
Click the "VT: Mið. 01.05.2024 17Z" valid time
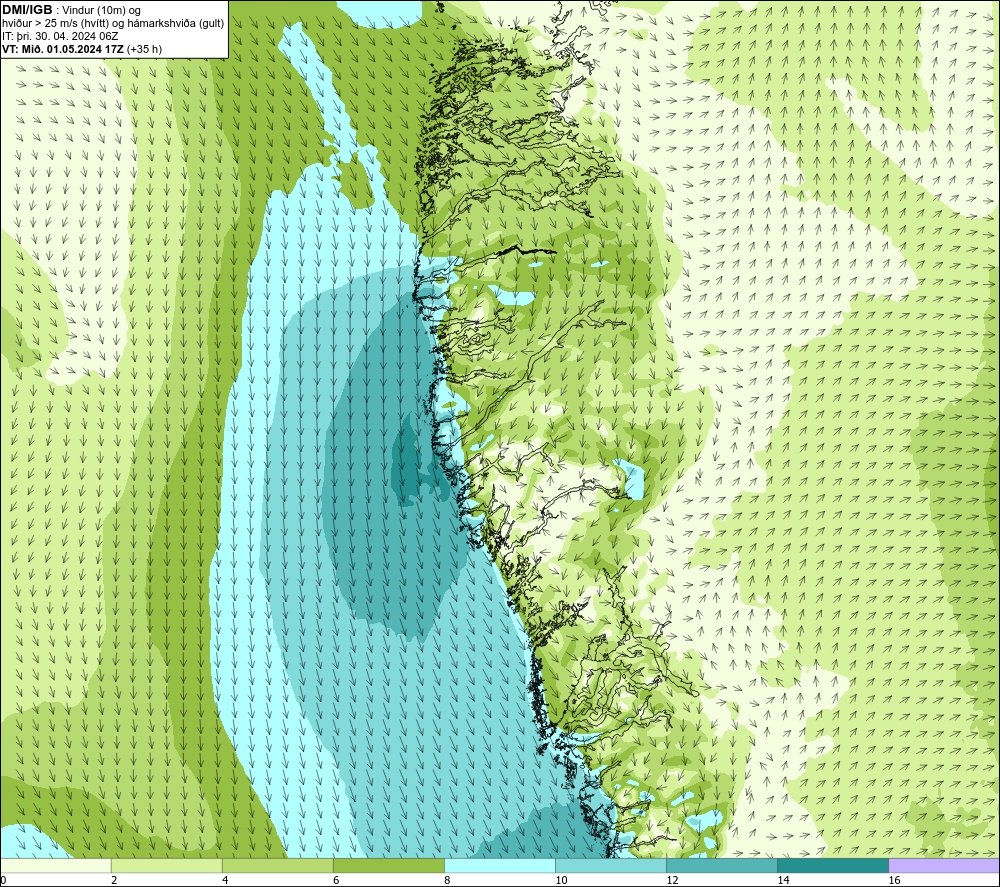pyautogui.click(x=62, y=49)
